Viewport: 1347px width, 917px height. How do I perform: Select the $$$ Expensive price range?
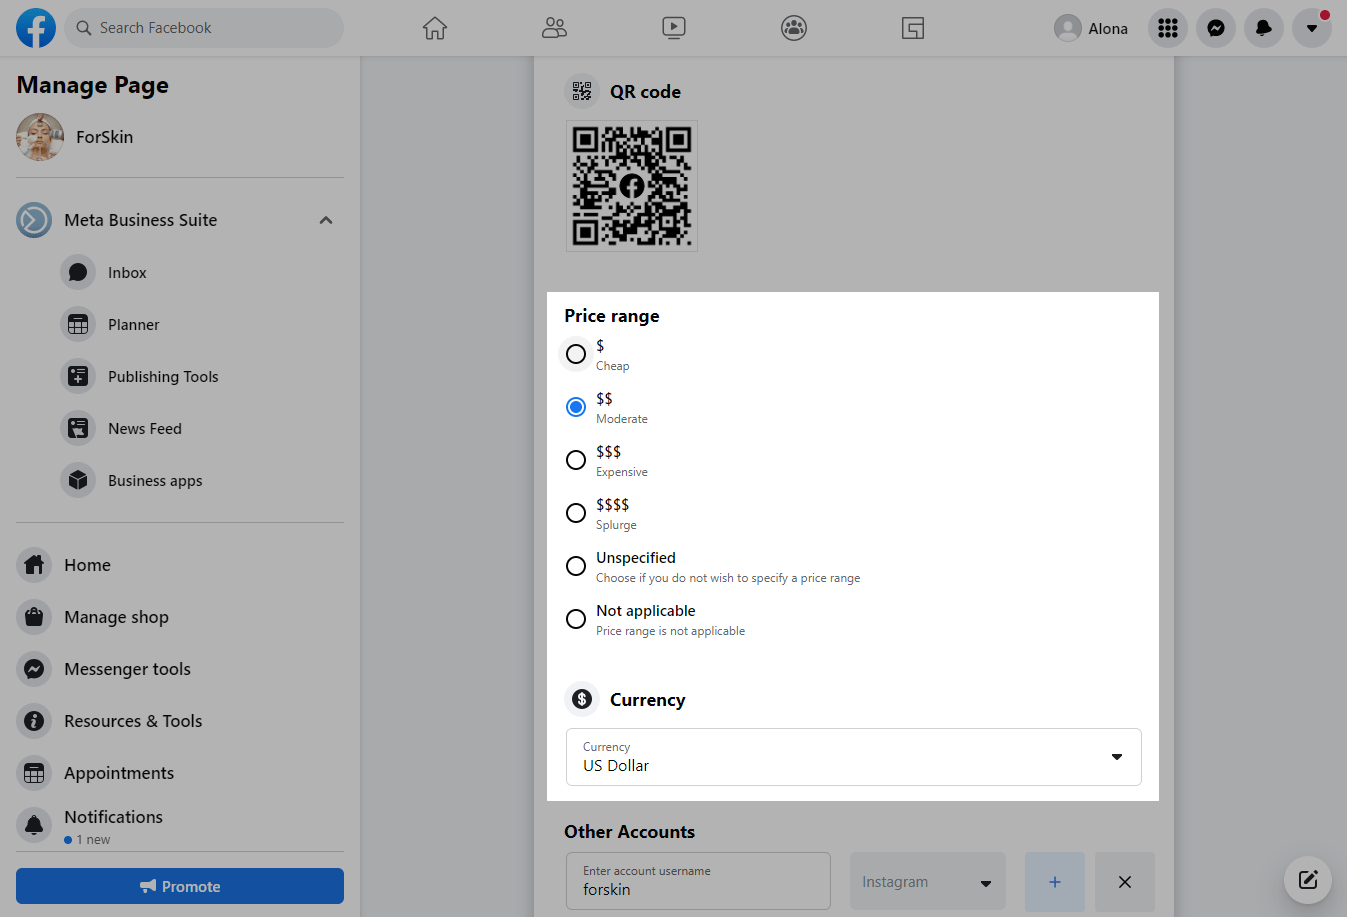tap(576, 460)
